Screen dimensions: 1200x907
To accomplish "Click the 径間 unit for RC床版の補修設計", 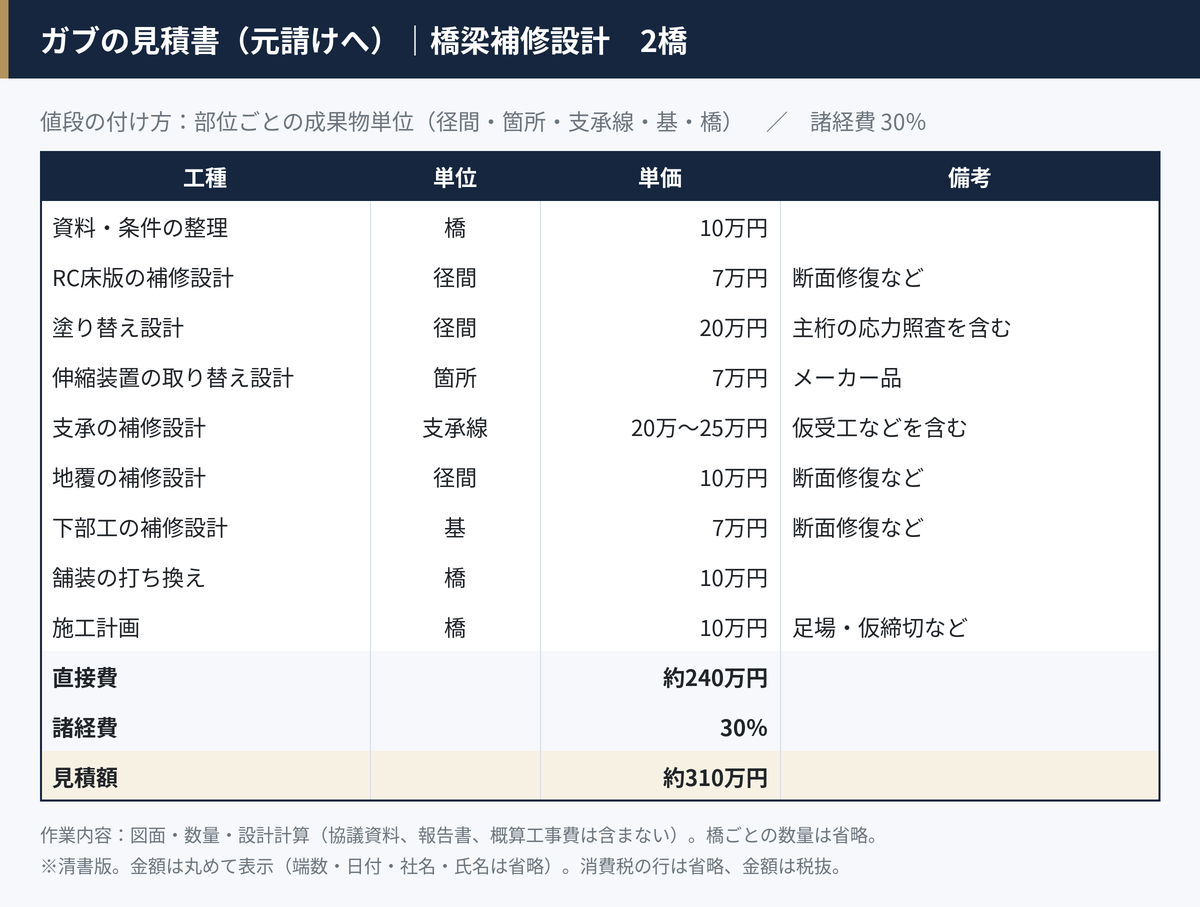I will pyautogui.click(x=455, y=278).
